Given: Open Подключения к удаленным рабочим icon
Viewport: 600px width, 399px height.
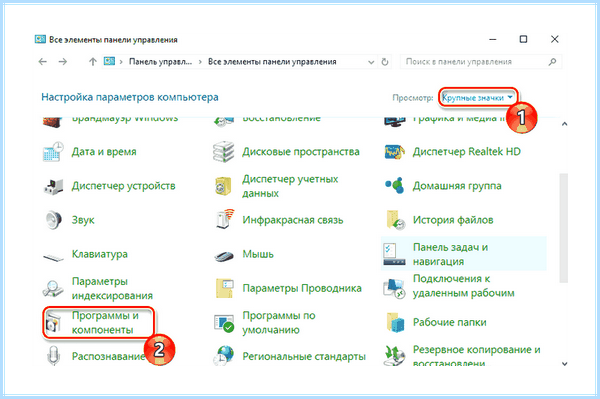Looking at the screenshot, I should point(394,288).
